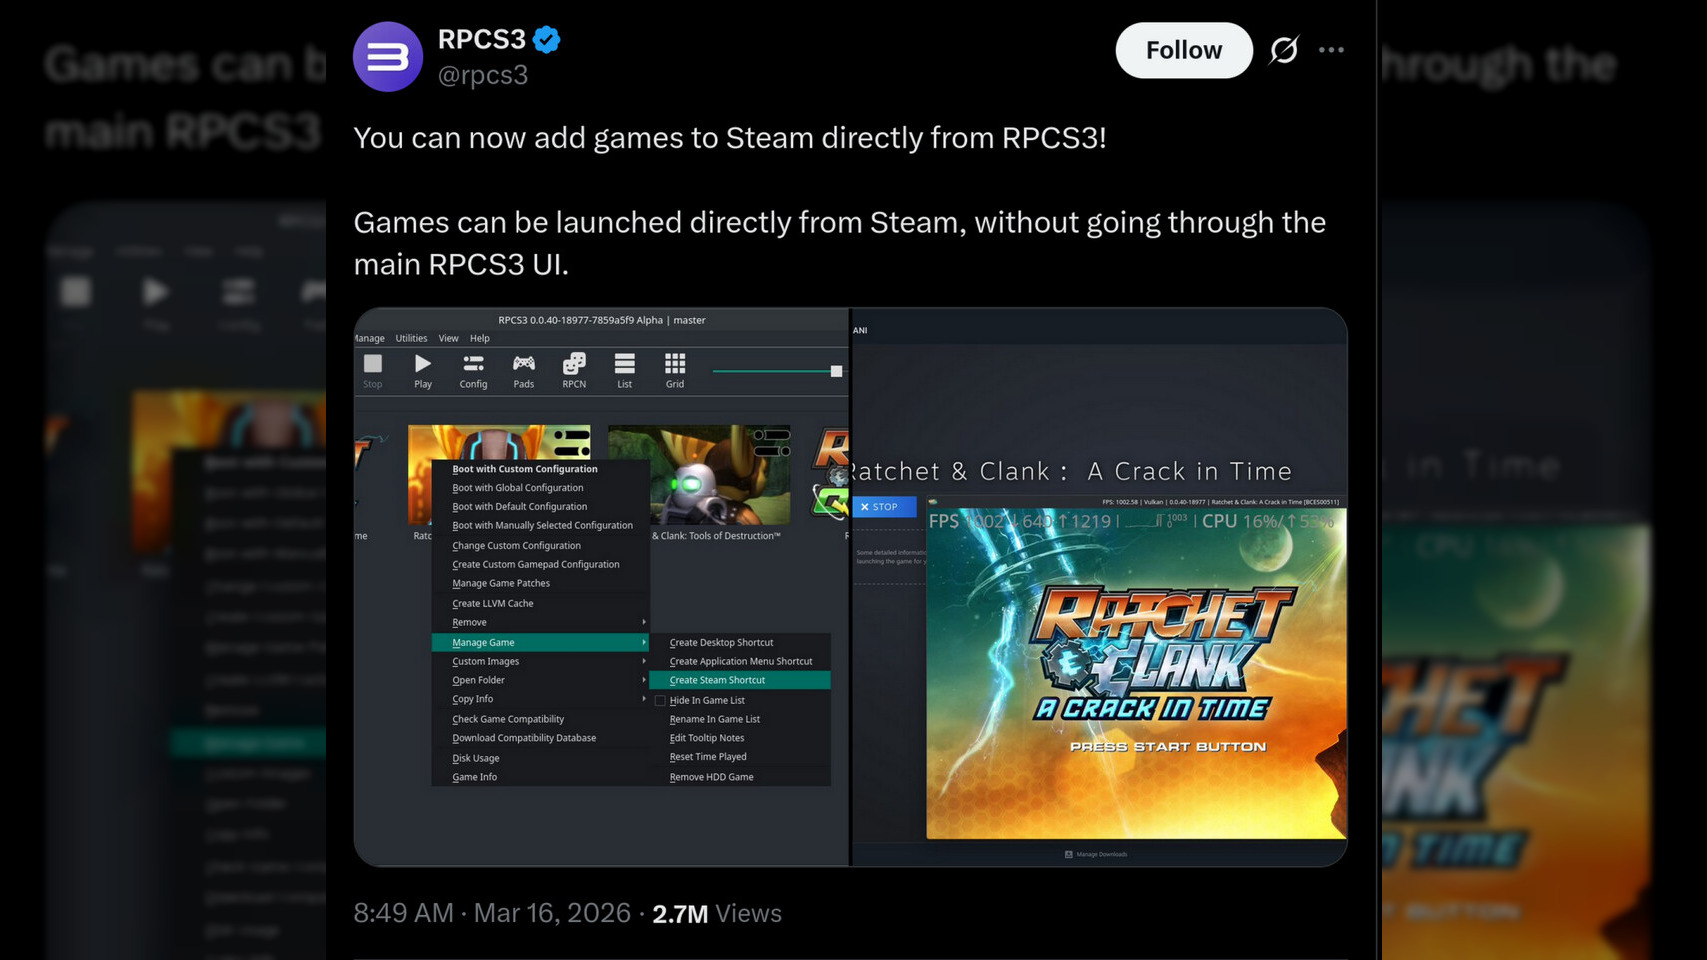The image size is (1707, 960).
Task: Choose Create Steam Shortcut
Action: pos(740,681)
